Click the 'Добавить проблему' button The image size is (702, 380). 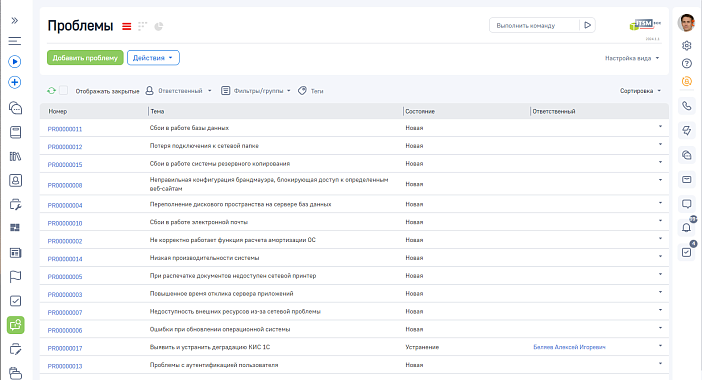85,58
